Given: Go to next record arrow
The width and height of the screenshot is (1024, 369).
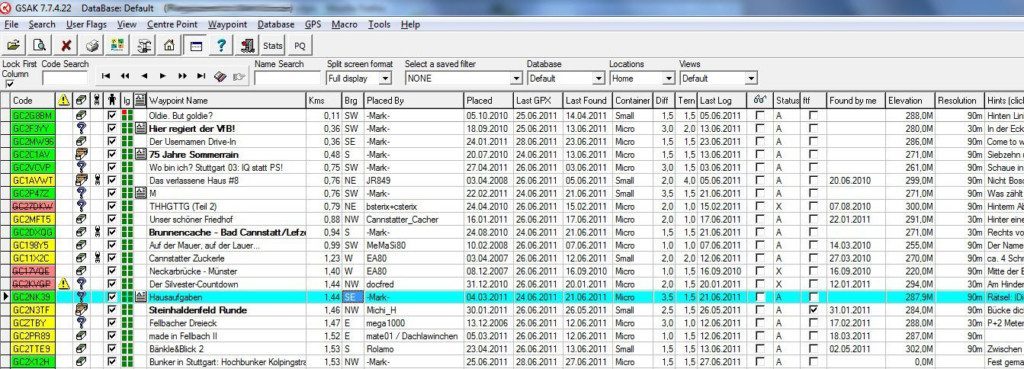Looking at the screenshot, I should point(163,76).
